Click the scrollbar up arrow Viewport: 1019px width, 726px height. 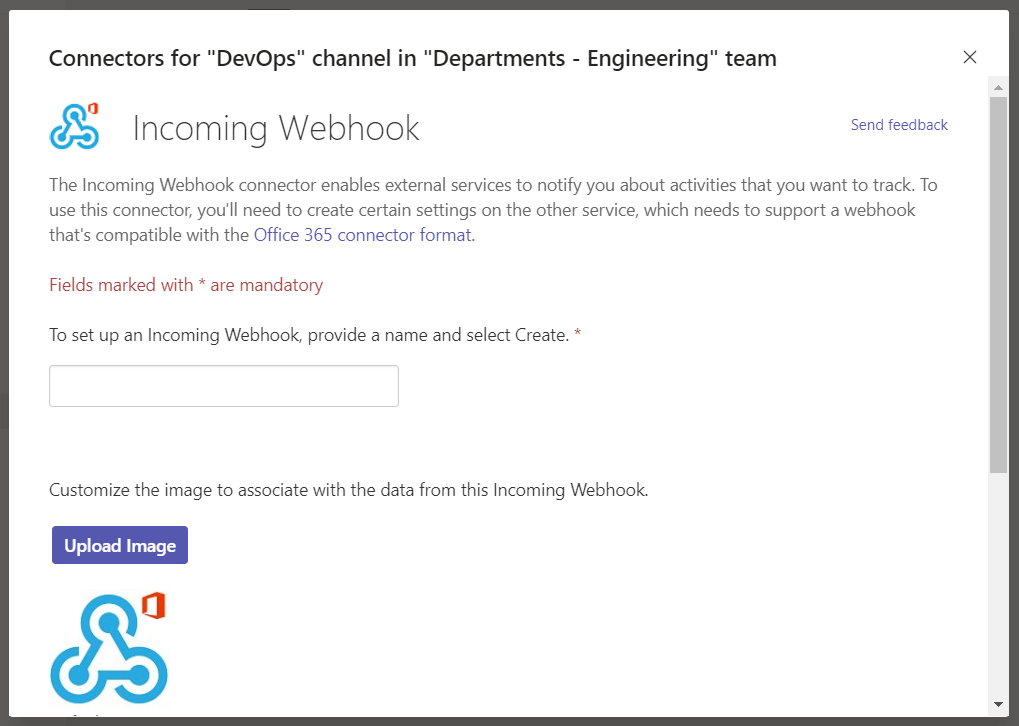coord(997,87)
